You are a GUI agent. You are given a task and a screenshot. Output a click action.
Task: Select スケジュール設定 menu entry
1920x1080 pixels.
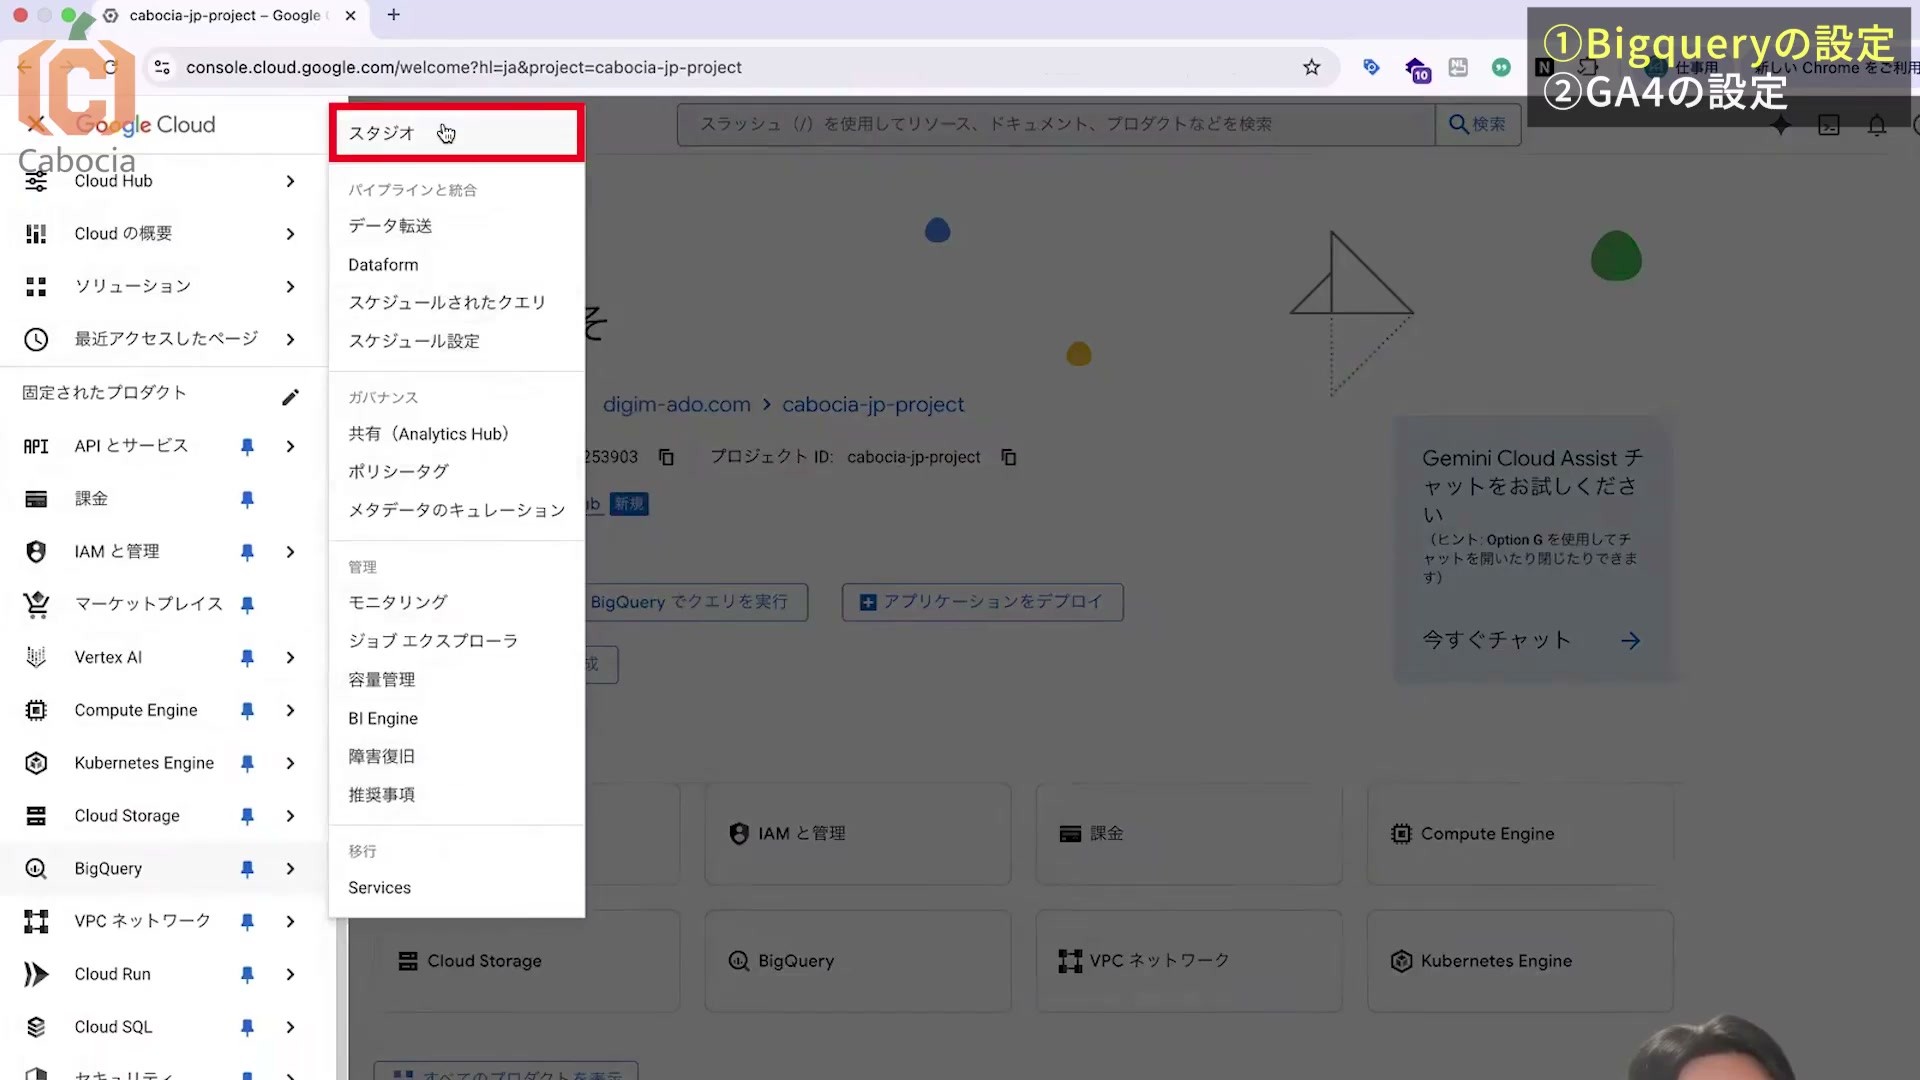point(414,341)
